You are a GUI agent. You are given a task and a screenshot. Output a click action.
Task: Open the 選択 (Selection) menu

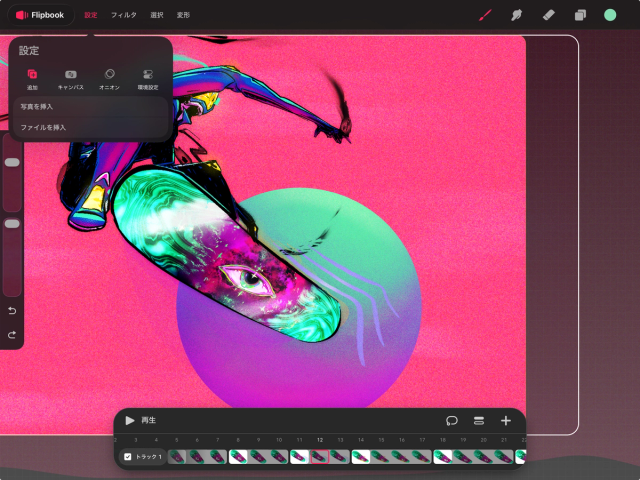(156, 15)
